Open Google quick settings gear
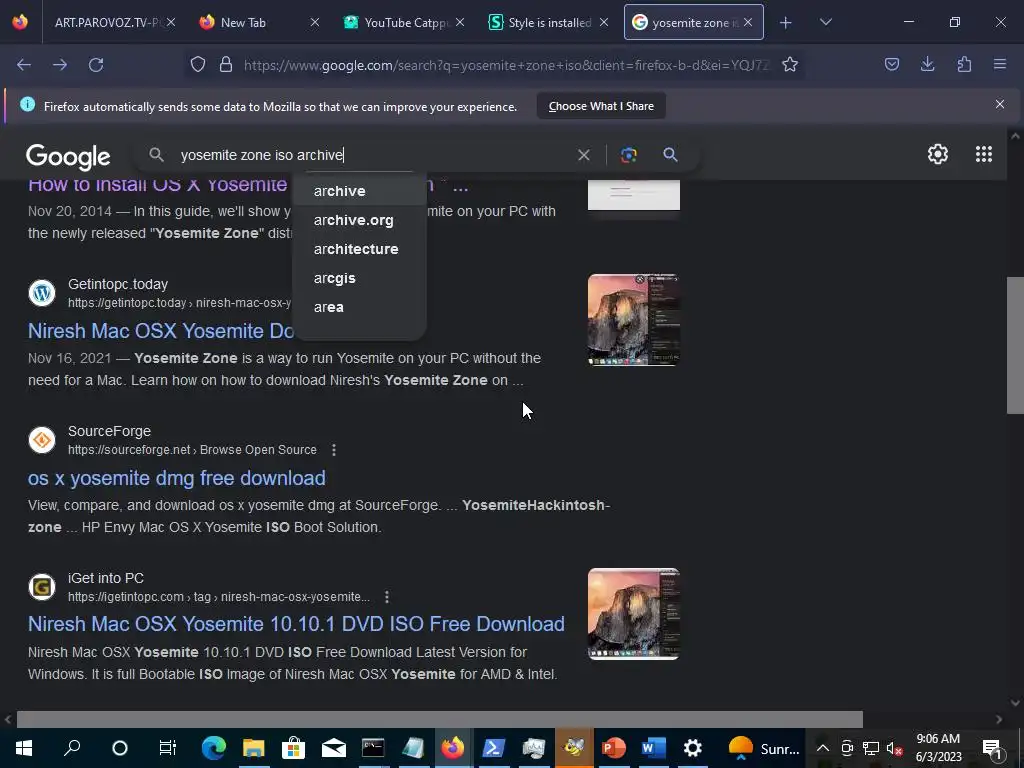 click(x=938, y=154)
